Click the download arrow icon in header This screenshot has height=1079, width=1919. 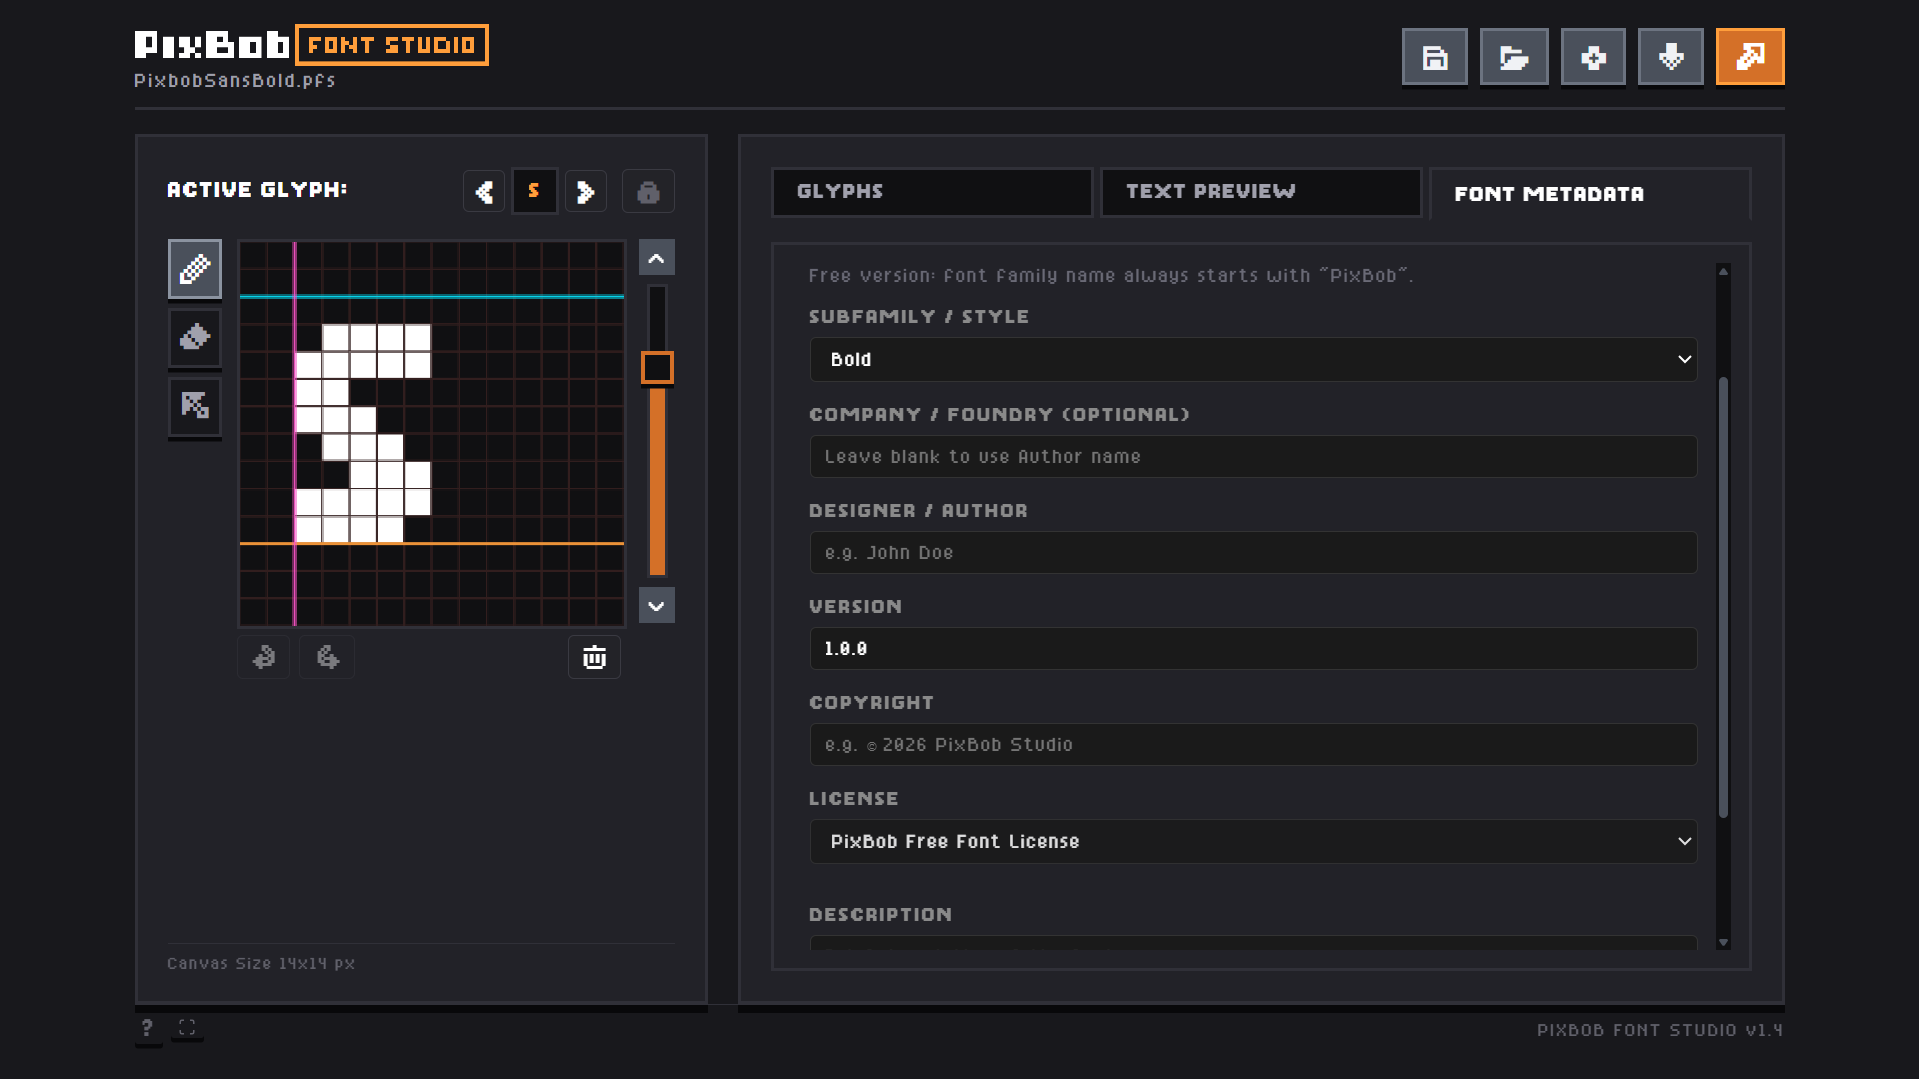(x=1670, y=57)
